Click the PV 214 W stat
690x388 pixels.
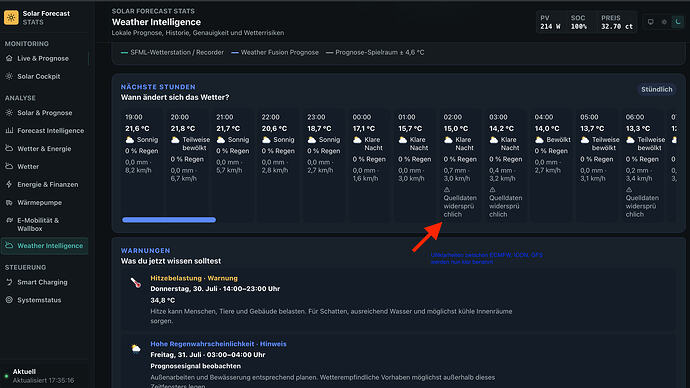[x=550, y=22]
